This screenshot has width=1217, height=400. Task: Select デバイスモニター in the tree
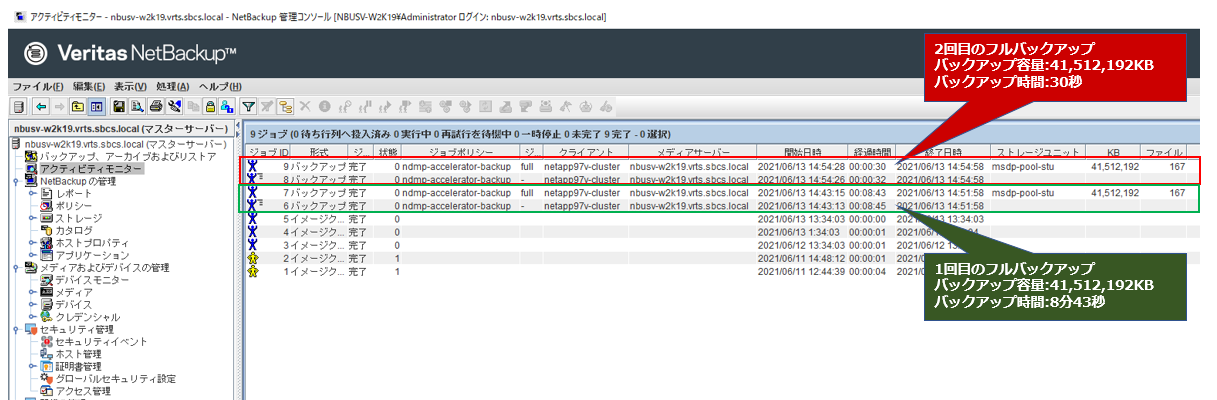pyautogui.click(x=92, y=279)
